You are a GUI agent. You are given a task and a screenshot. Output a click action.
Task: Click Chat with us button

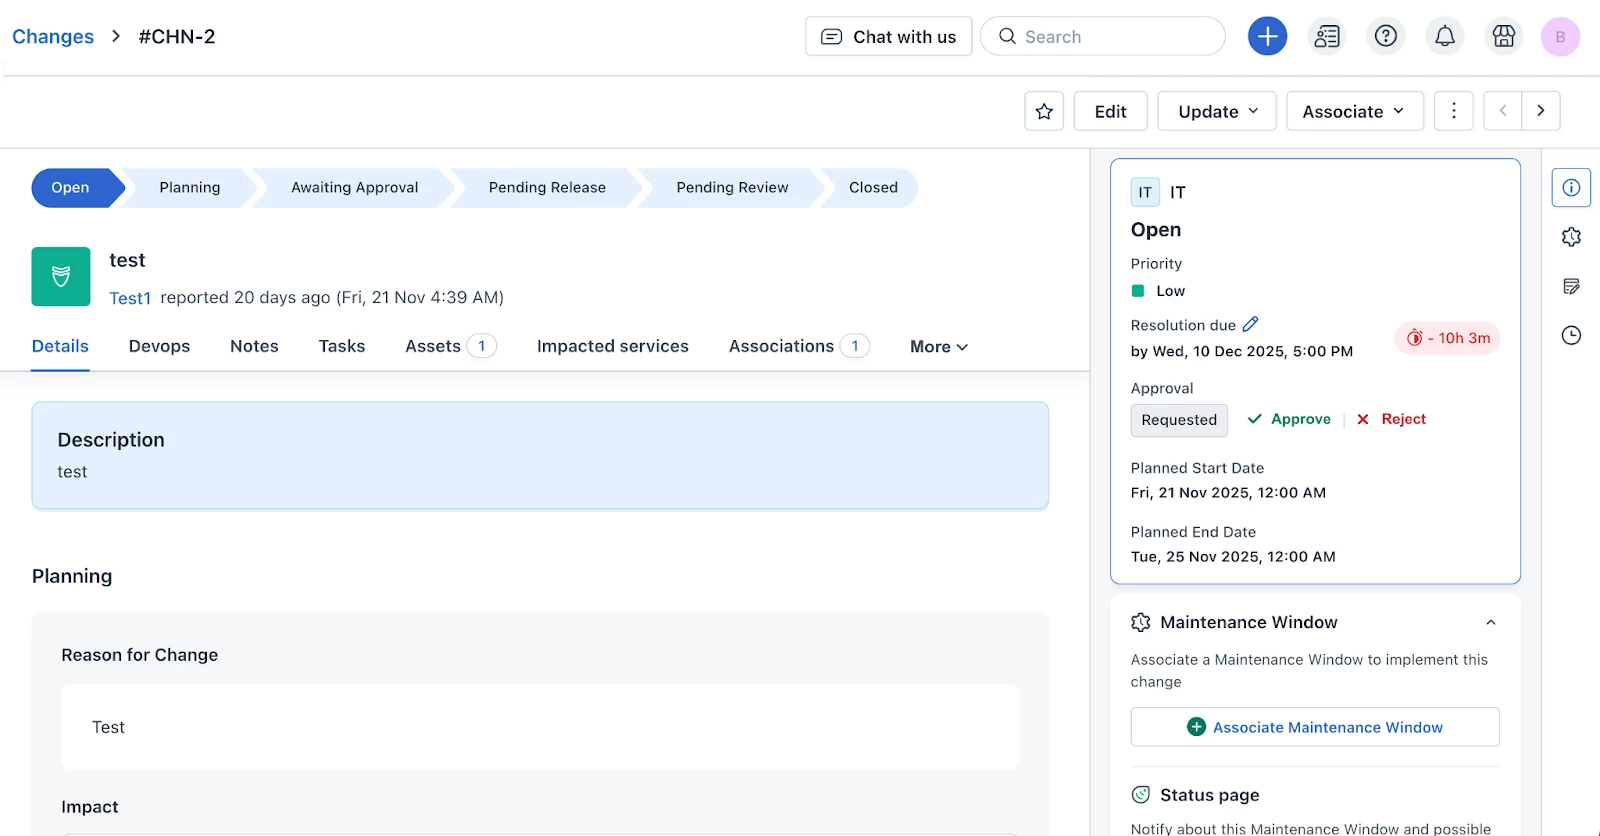(888, 37)
